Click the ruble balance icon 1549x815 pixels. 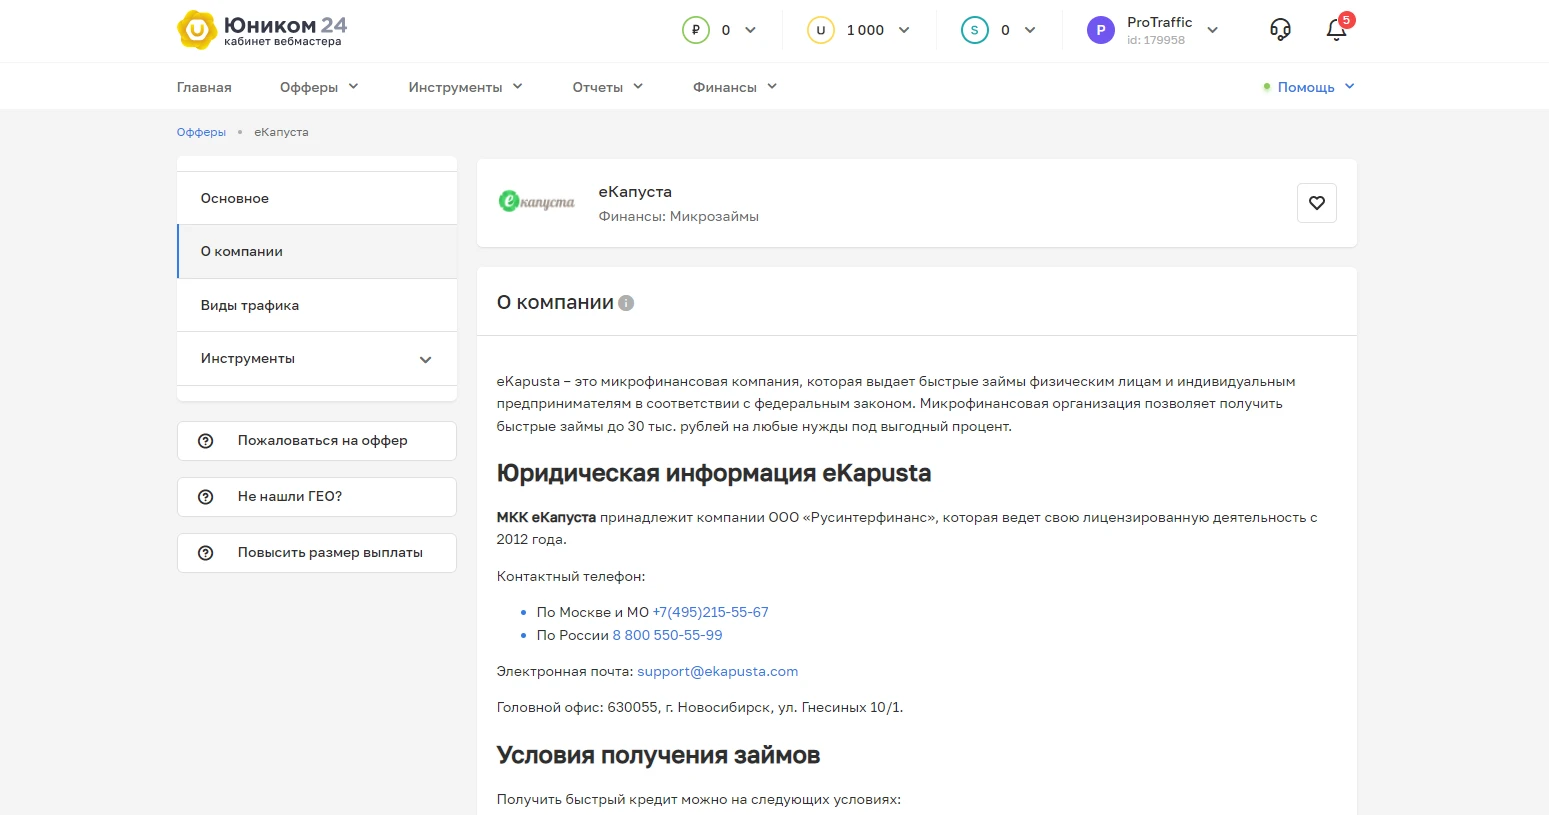[x=696, y=30]
